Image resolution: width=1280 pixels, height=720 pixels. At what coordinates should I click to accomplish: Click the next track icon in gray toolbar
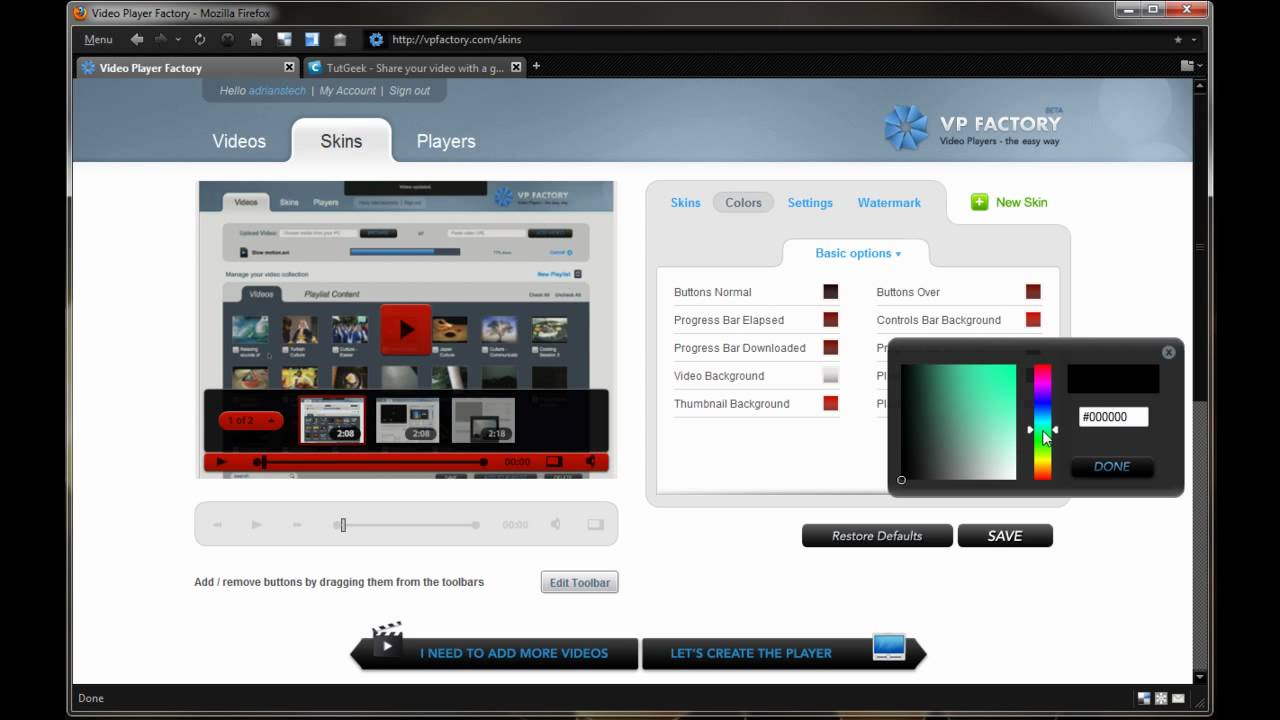(297, 524)
